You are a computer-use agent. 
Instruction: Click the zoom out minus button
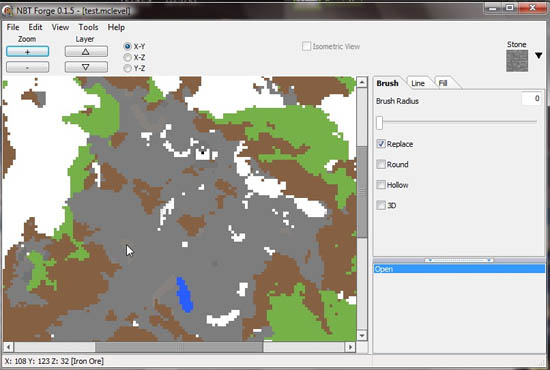27,67
